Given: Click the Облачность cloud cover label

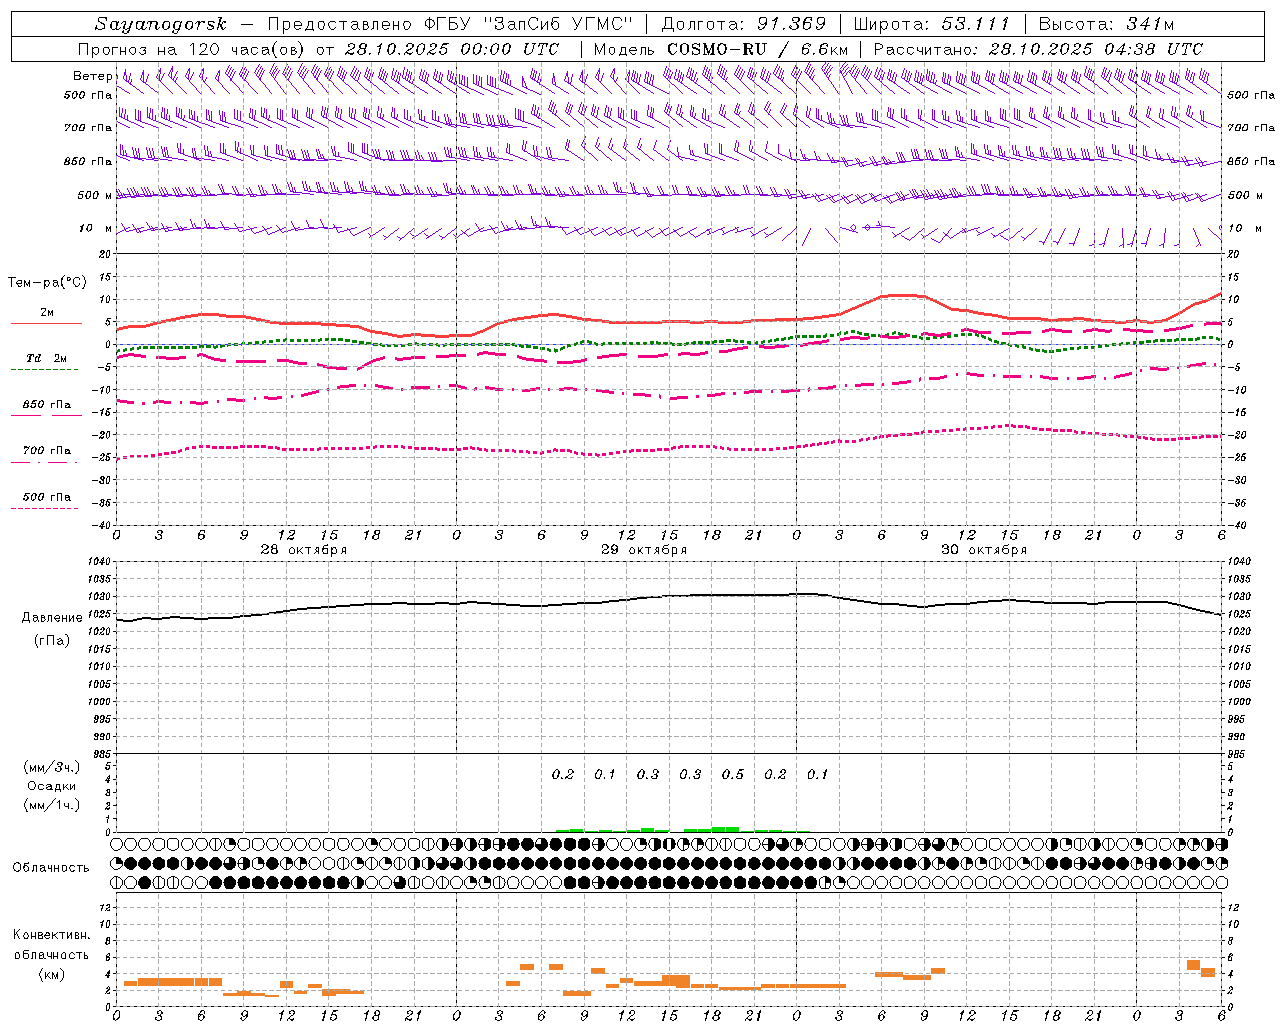Looking at the screenshot, I should (51, 867).
